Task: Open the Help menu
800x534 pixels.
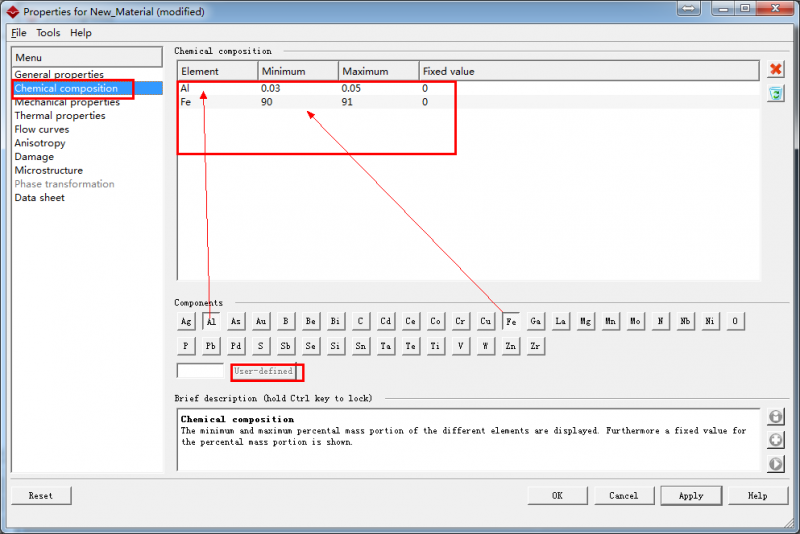Action: click(x=81, y=33)
